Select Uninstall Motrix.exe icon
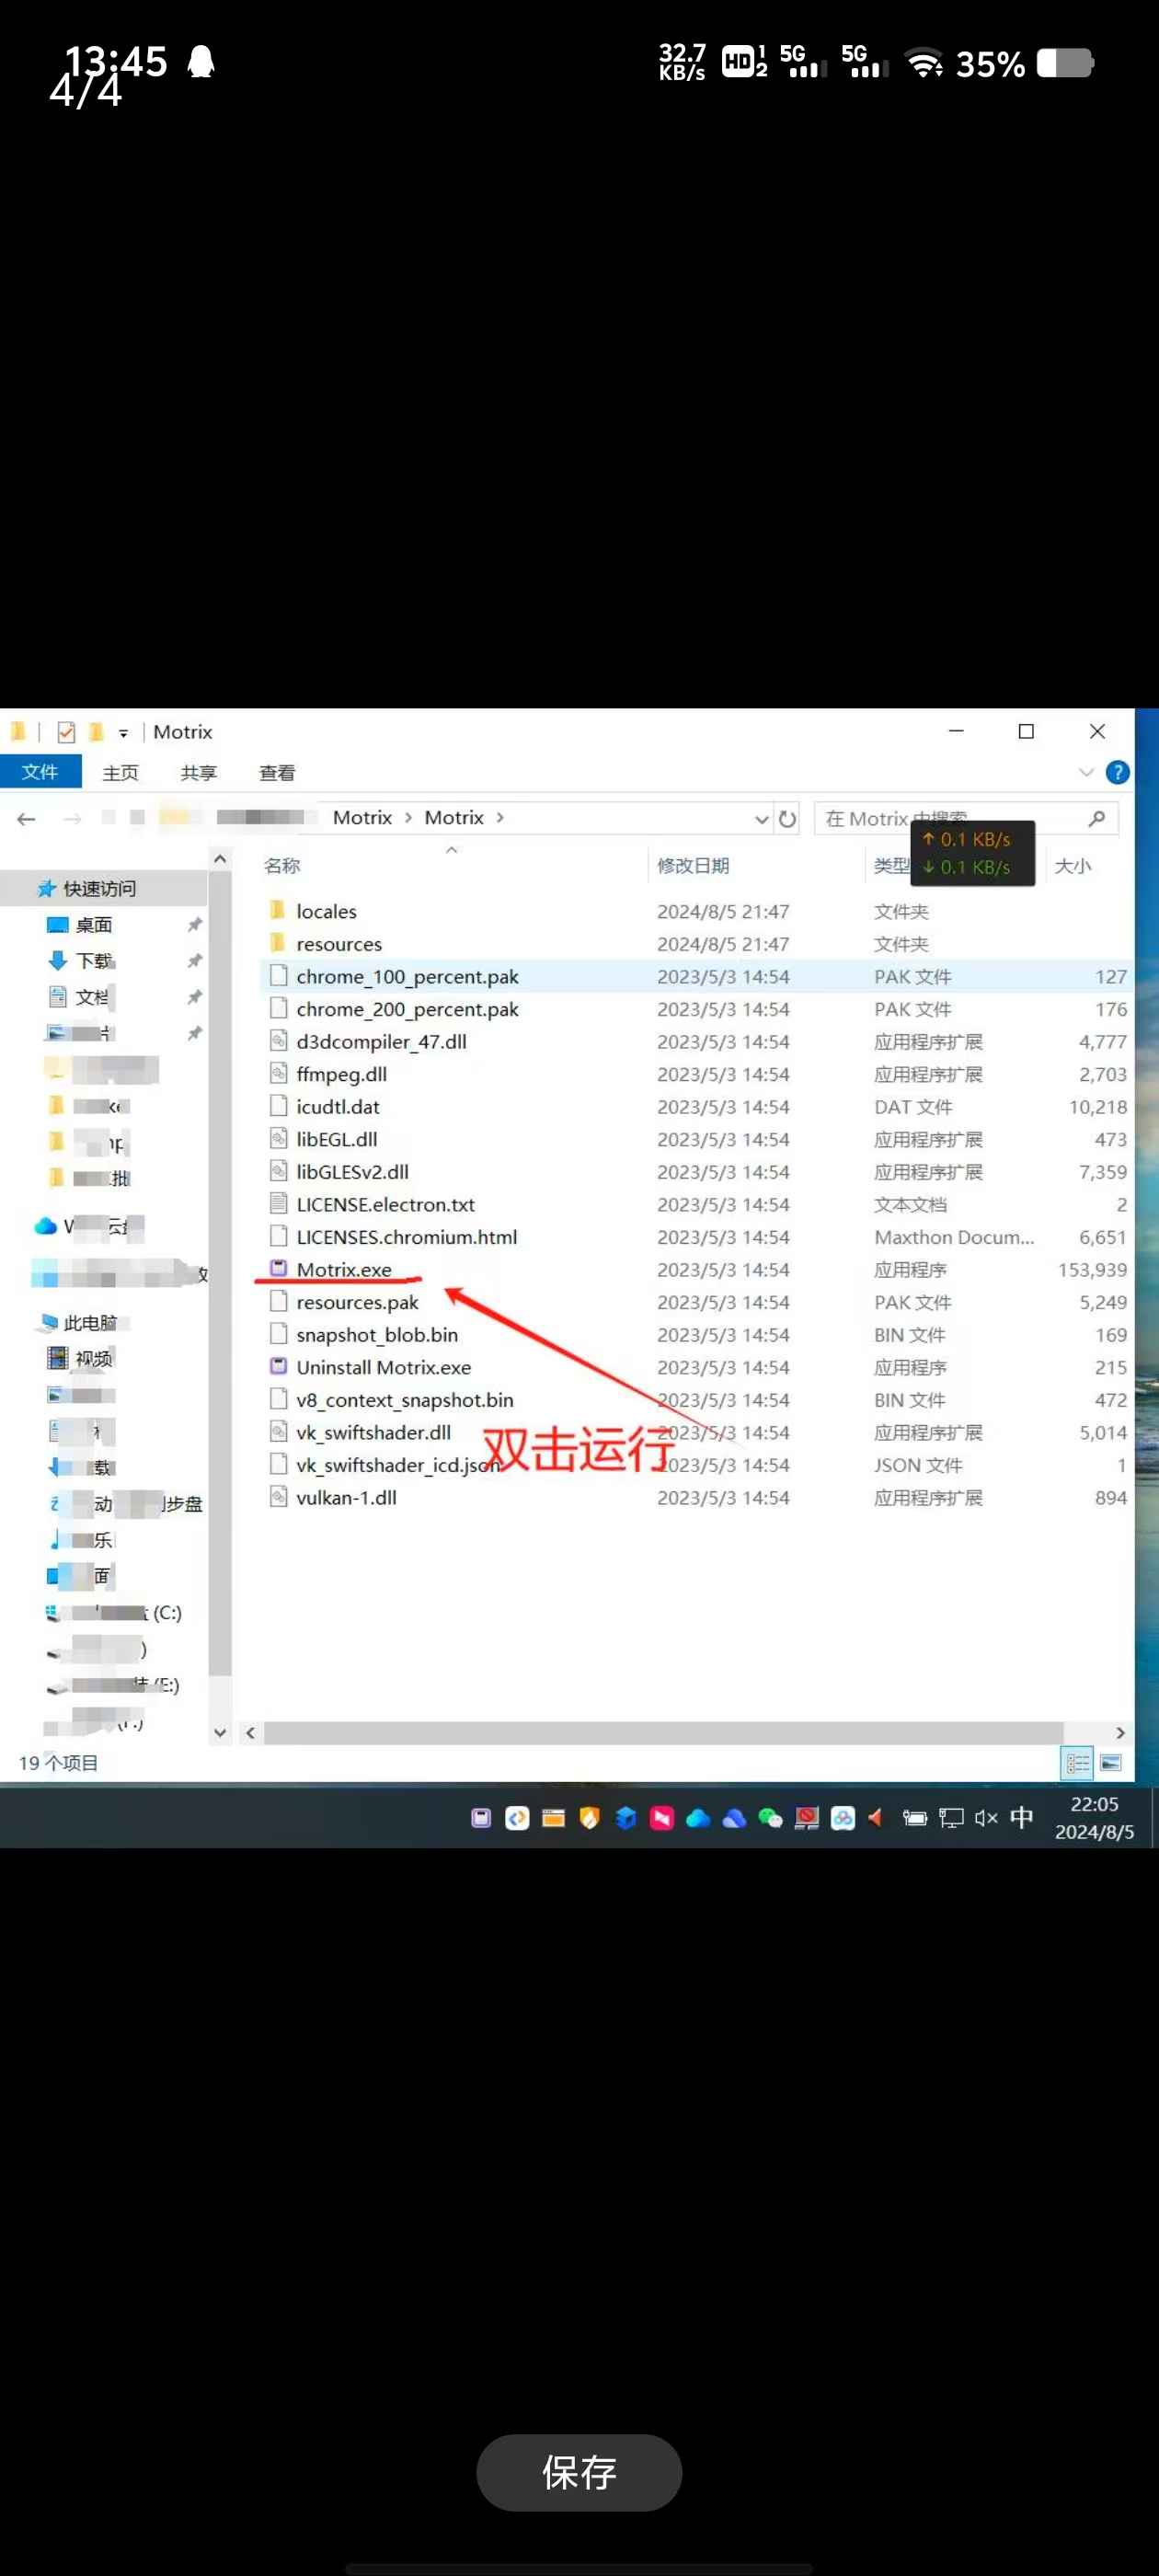 pyautogui.click(x=279, y=1366)
